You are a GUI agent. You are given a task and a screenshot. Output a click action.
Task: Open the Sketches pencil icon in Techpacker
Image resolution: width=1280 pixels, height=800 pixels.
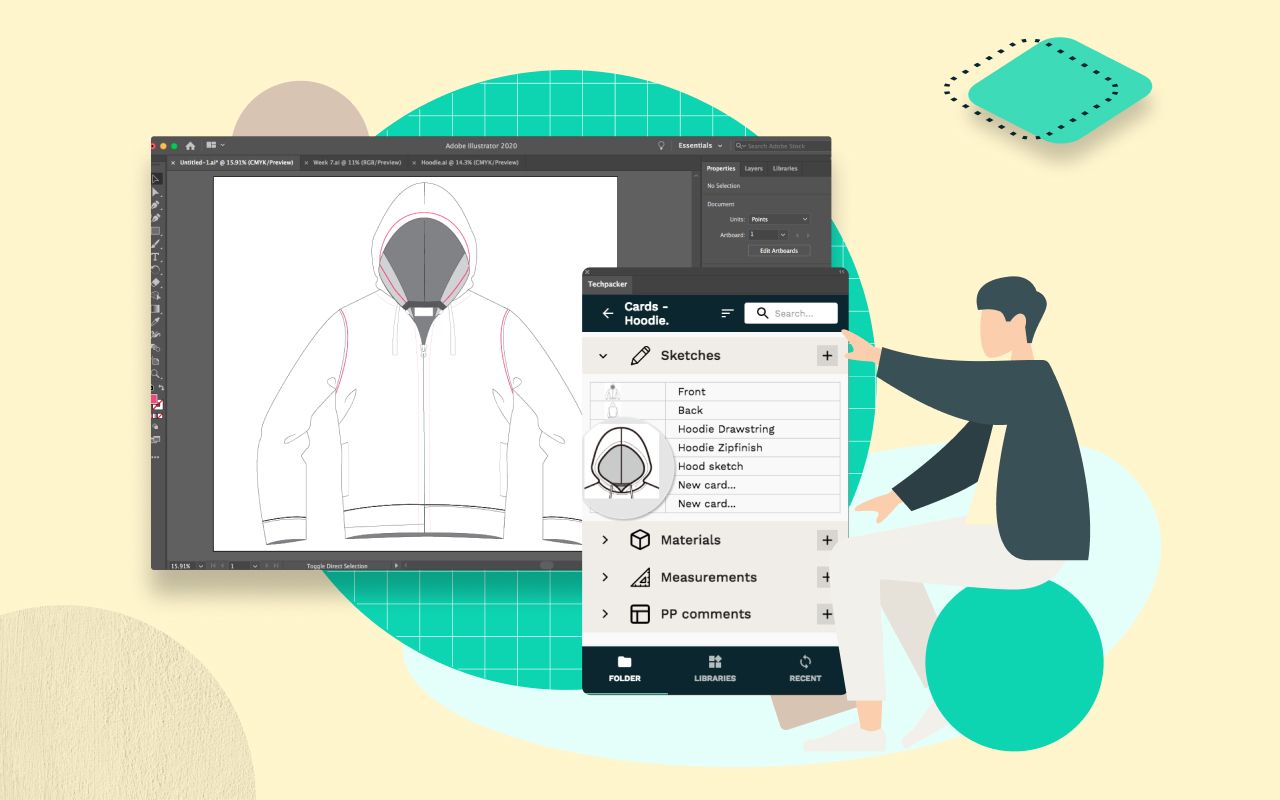640,355
